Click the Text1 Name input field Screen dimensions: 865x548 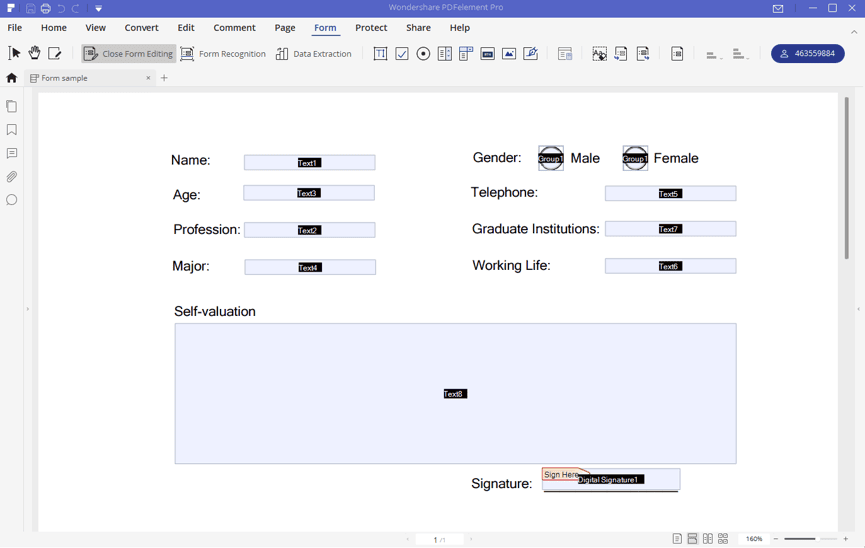click(309, 162)
